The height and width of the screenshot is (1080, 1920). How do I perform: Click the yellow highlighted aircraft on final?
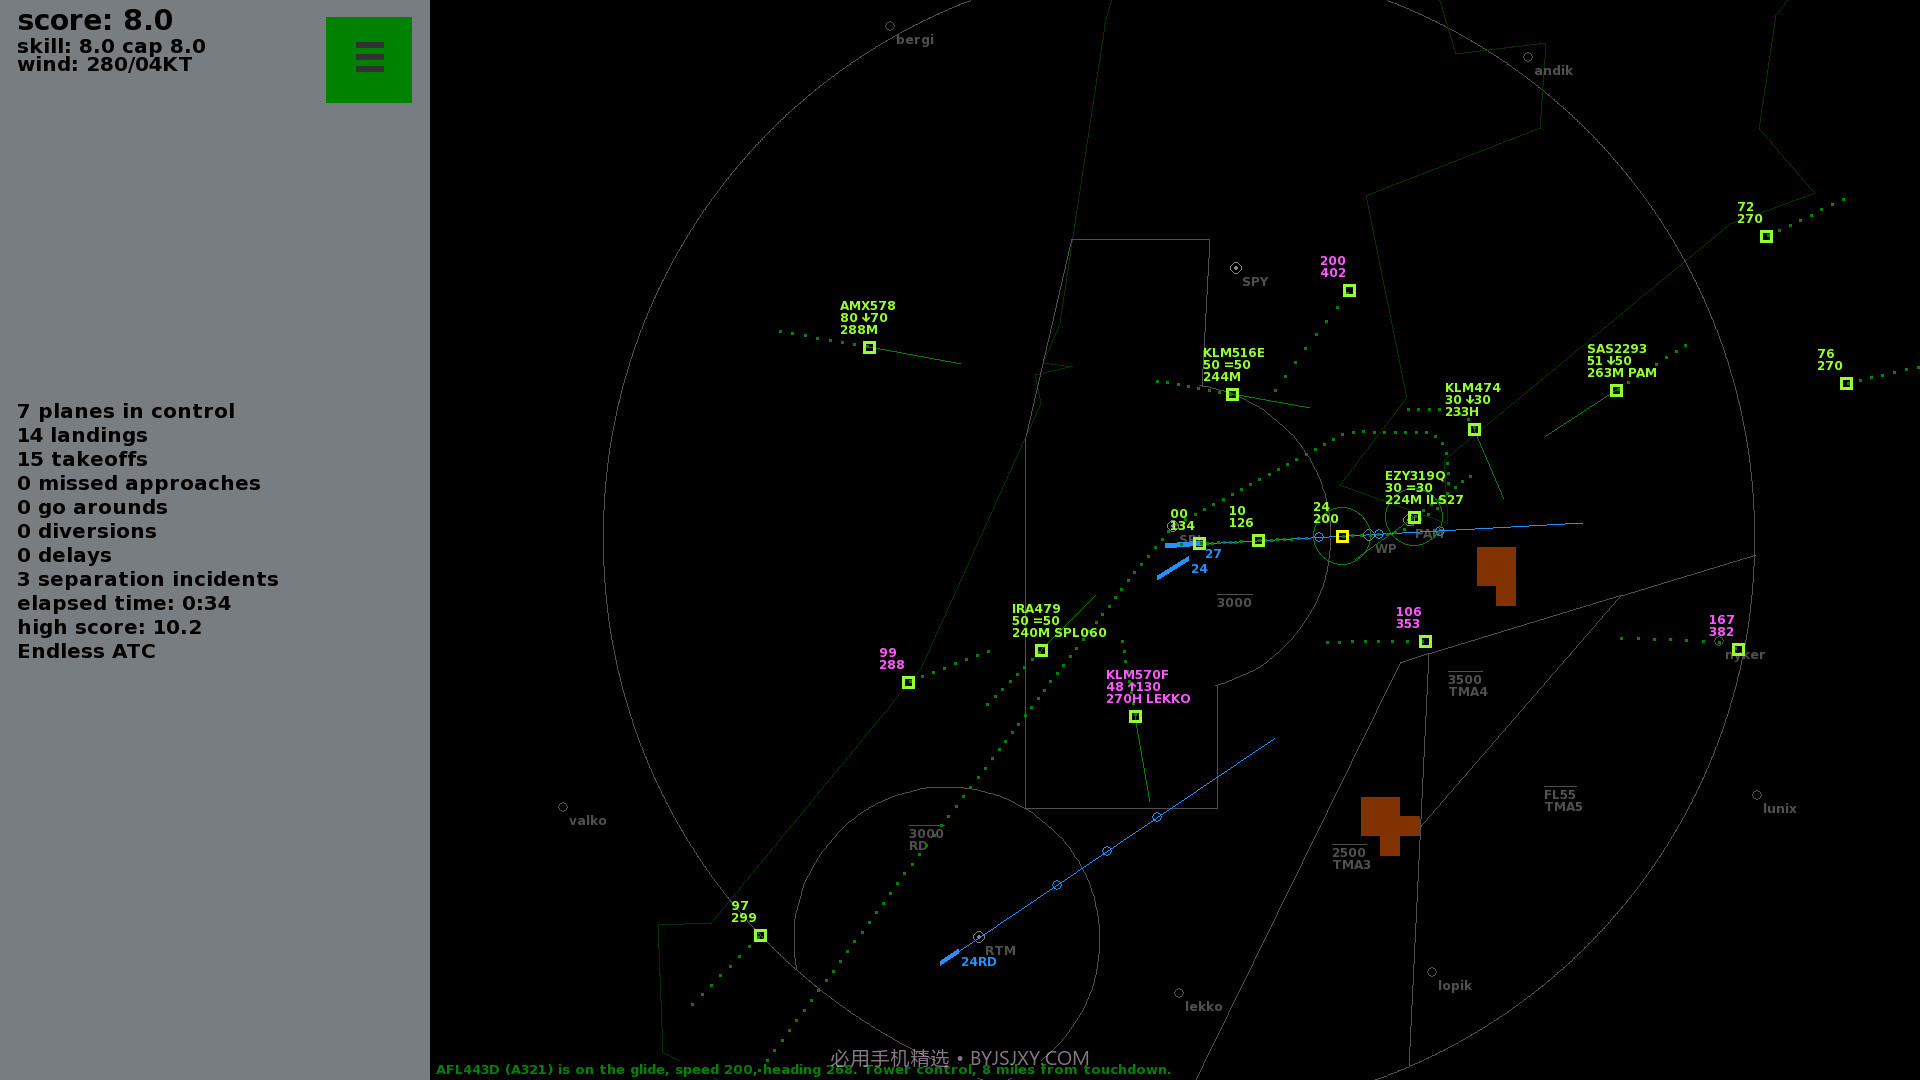pyautogui.click(x=1342, y=537)
